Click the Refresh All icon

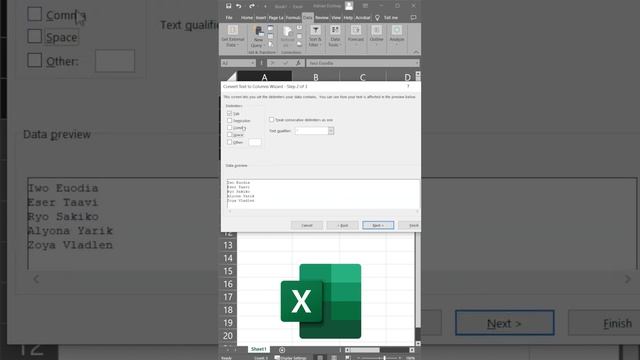[287, 31]
